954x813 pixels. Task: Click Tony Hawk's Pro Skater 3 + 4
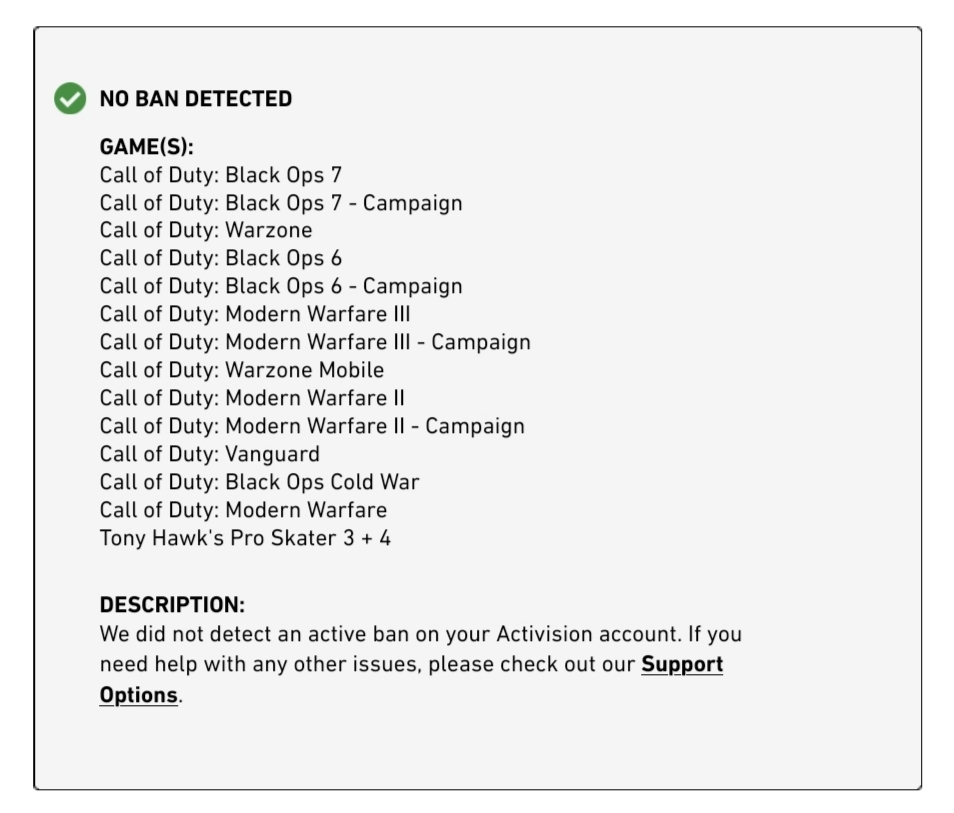(245, 538)
